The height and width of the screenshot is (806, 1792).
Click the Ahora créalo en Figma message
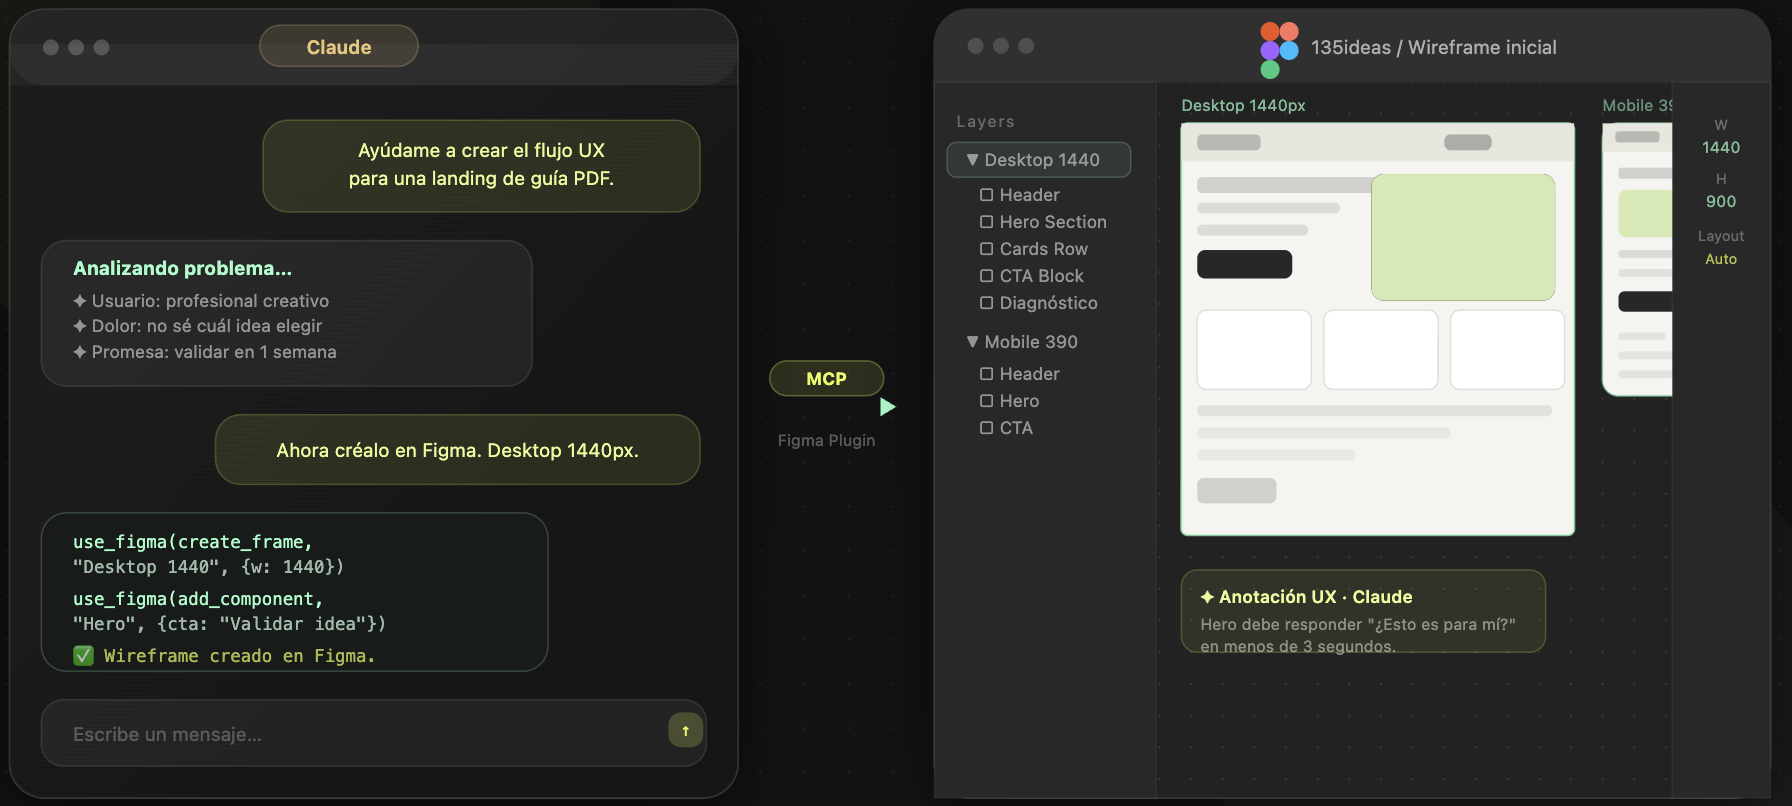click(x=457, y=450)
